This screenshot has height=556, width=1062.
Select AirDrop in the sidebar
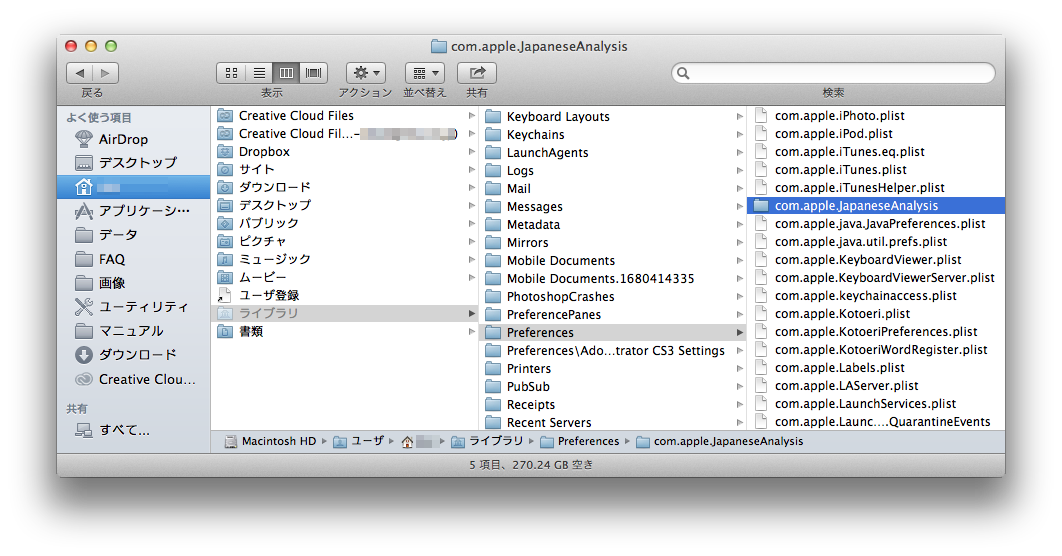(x=133, y=140)
